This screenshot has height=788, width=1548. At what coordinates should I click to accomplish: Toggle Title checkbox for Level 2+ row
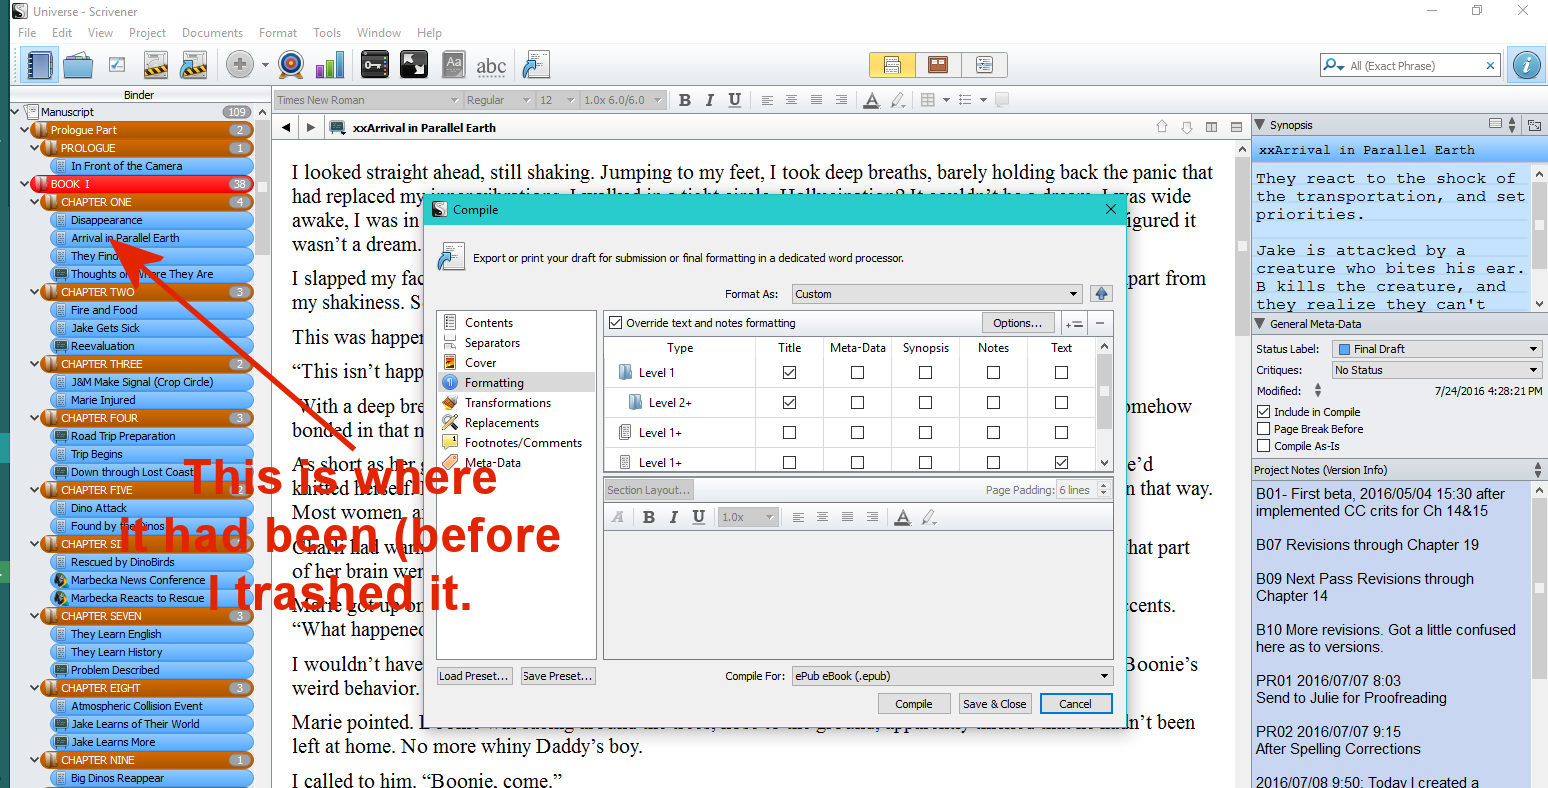pos(790,402)
